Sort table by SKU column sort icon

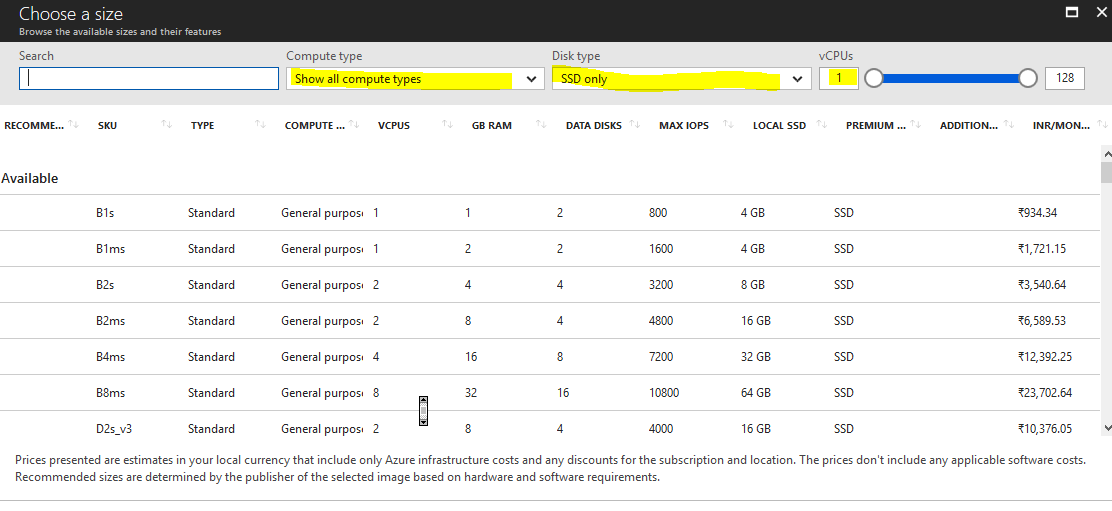coord(167,125)
